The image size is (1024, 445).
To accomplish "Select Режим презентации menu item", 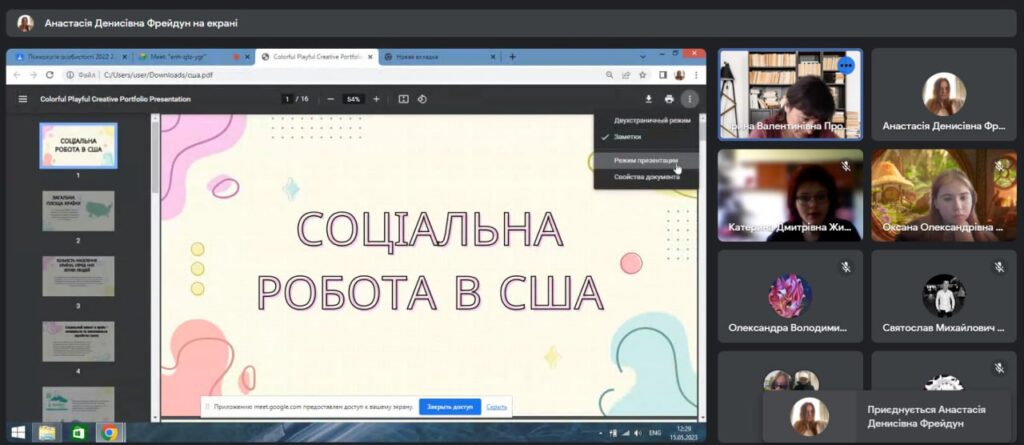I will click(646, 160).
